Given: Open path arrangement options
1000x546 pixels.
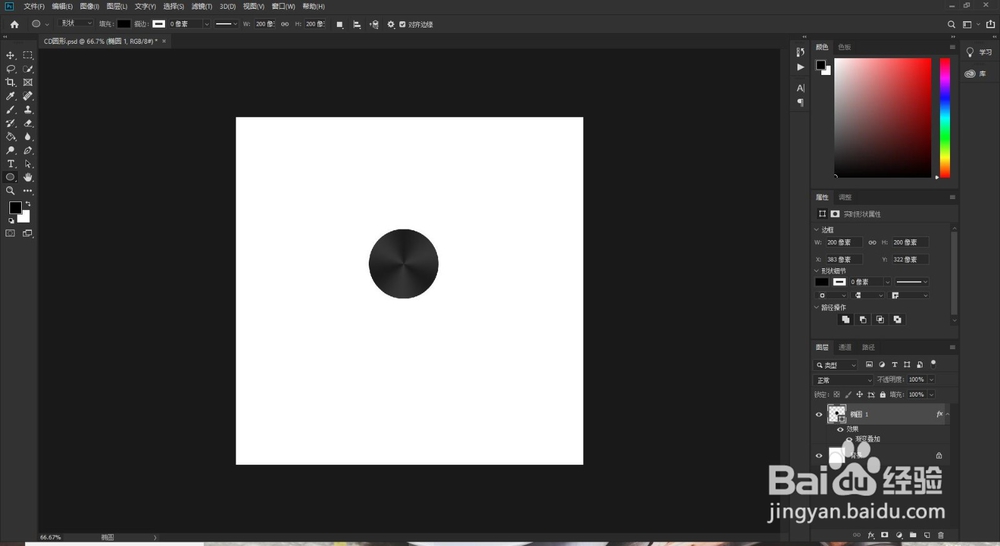Looking at the screenshot, I should point(374,24).
